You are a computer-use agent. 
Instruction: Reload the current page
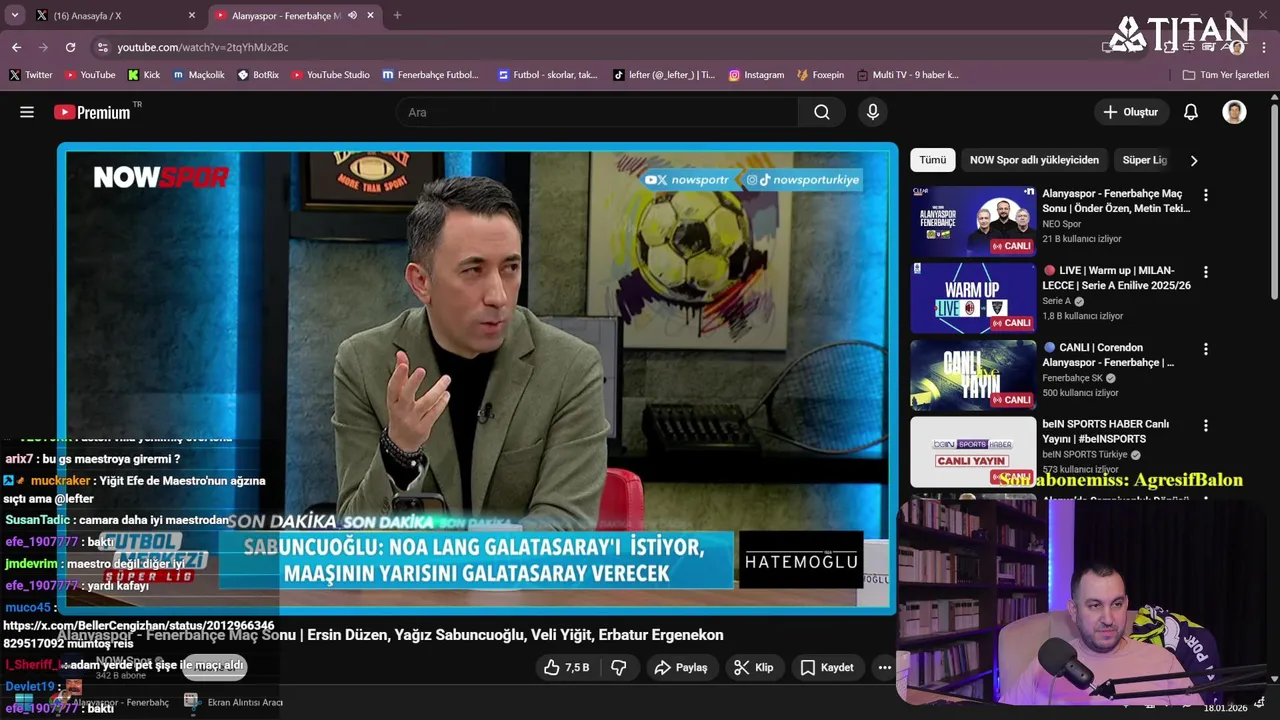[x=70, y=47]
